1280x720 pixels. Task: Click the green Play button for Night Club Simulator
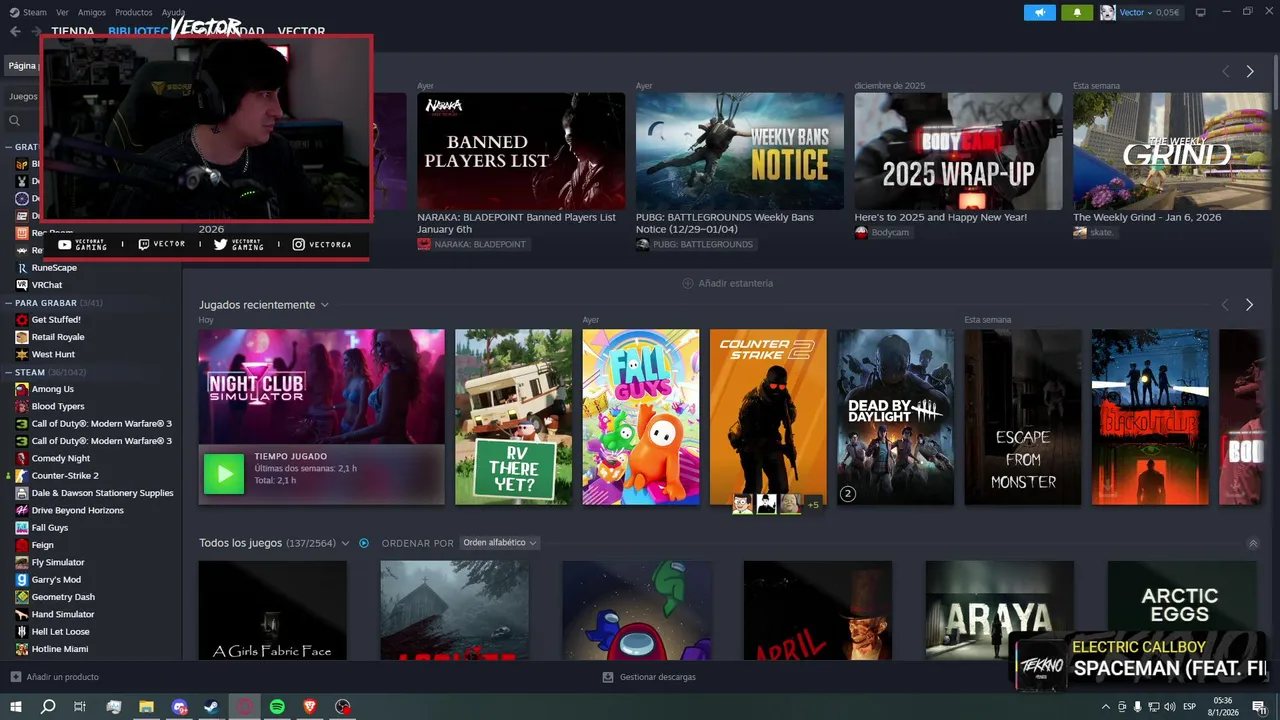point(224,474)
